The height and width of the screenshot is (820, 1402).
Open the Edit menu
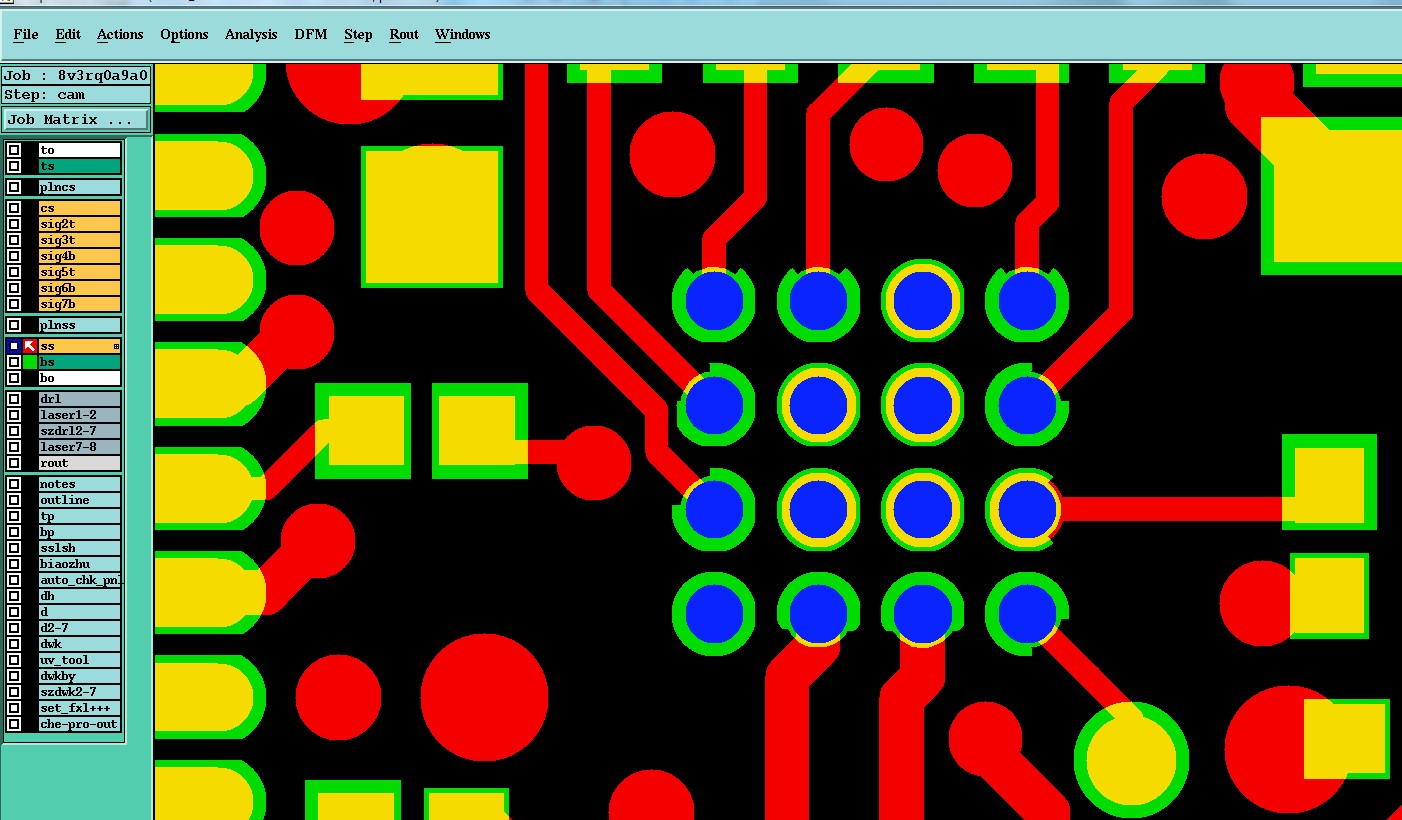coord(68,34)
